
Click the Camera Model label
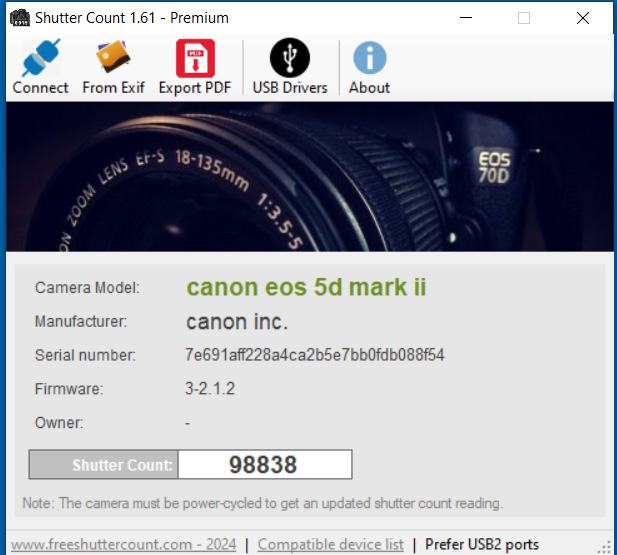(x=87, y=288)
